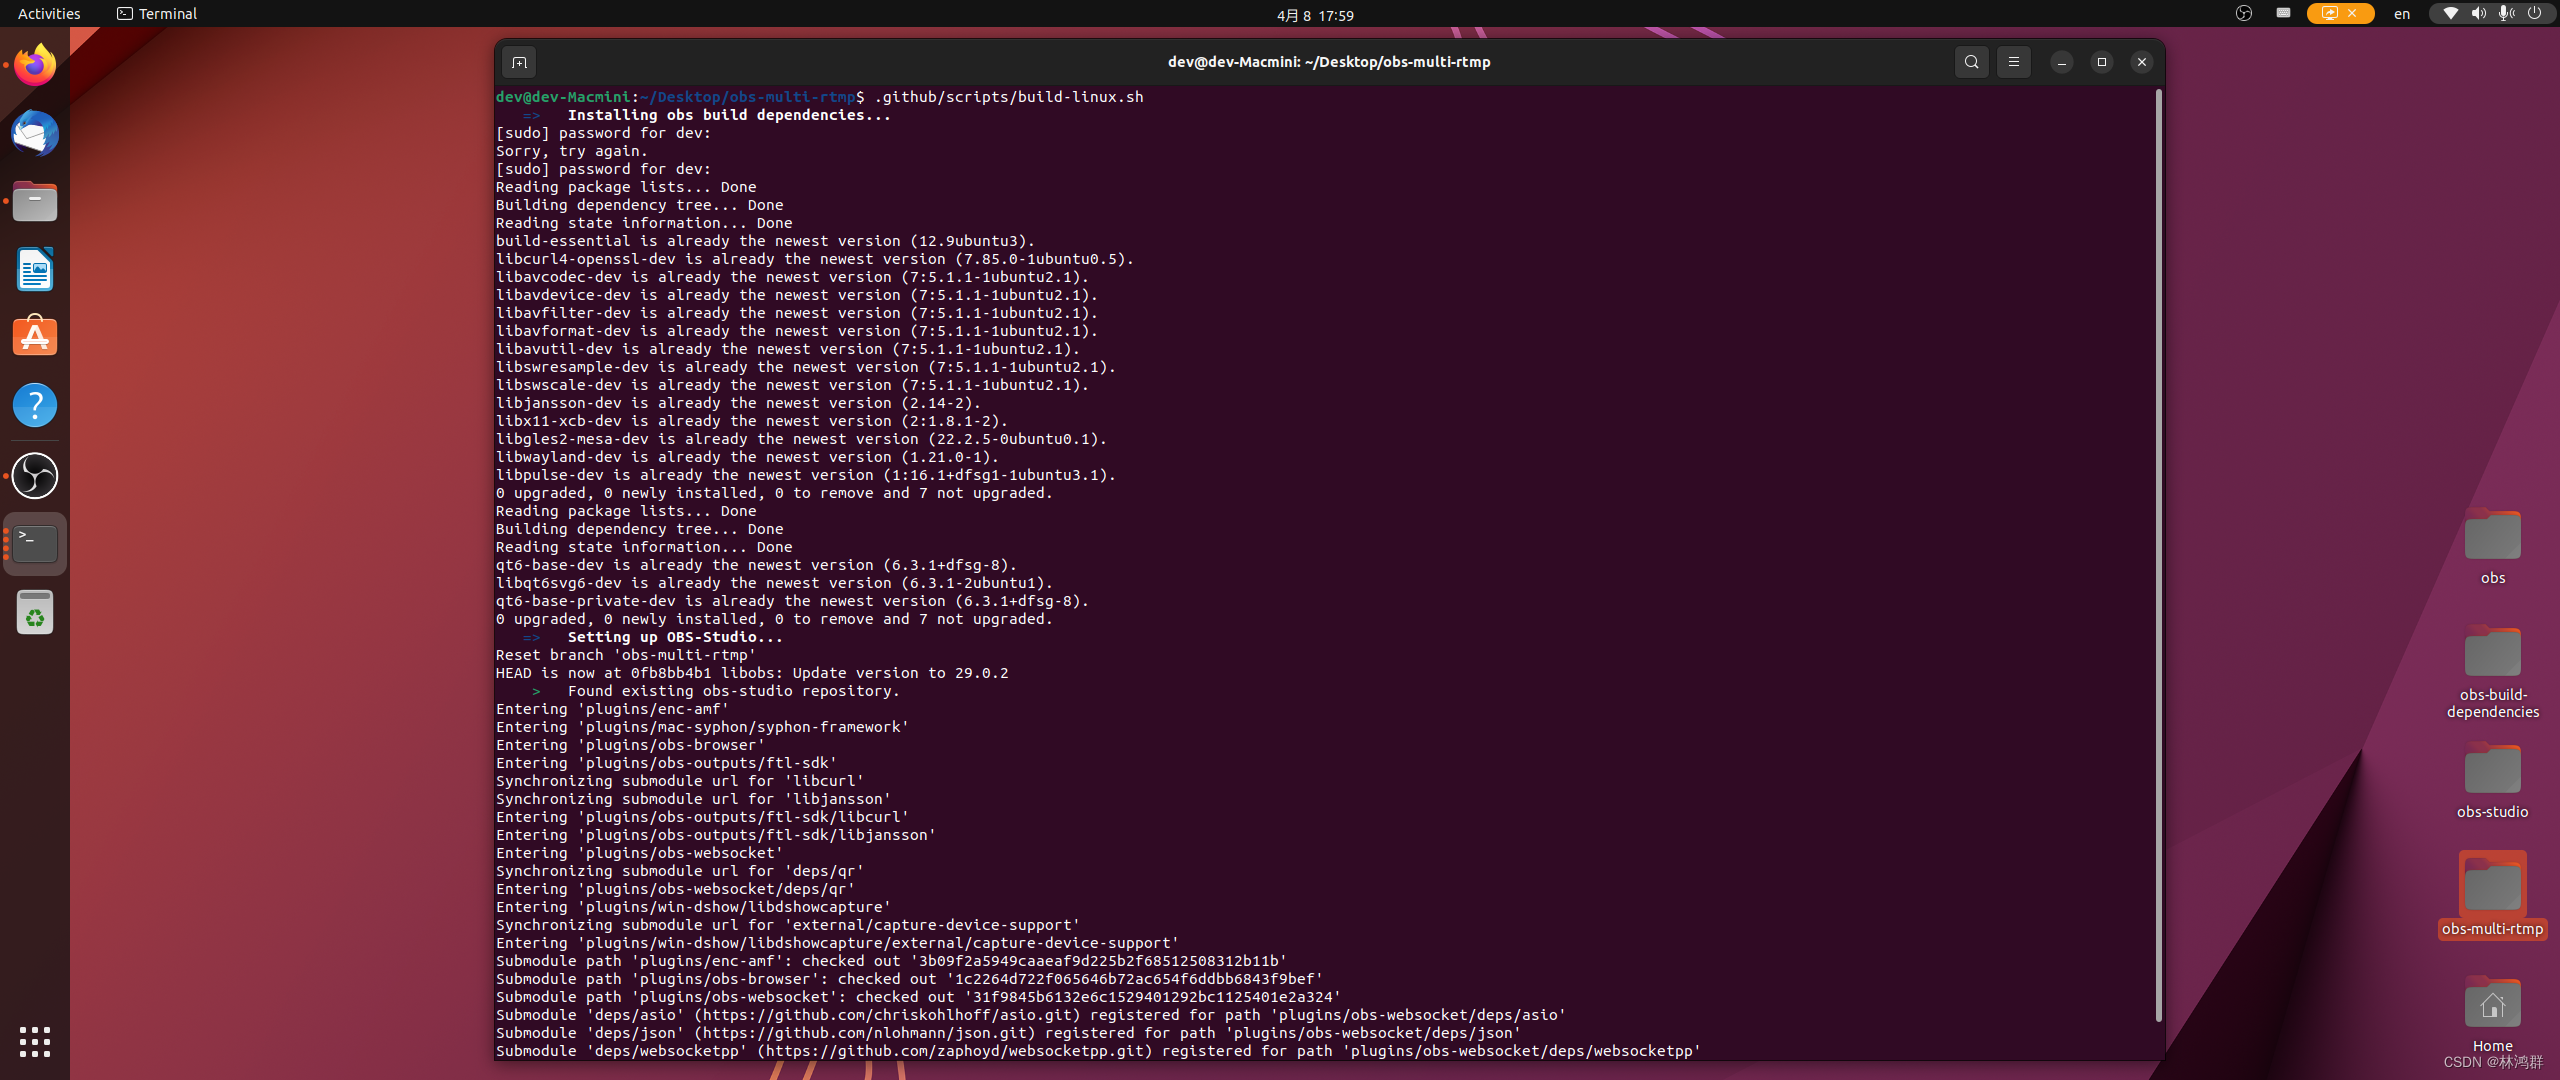This screenshot has height=1080, width=2560.
Task: Click the volume indicator in top bar
Action: click(x=2478, y=14)
